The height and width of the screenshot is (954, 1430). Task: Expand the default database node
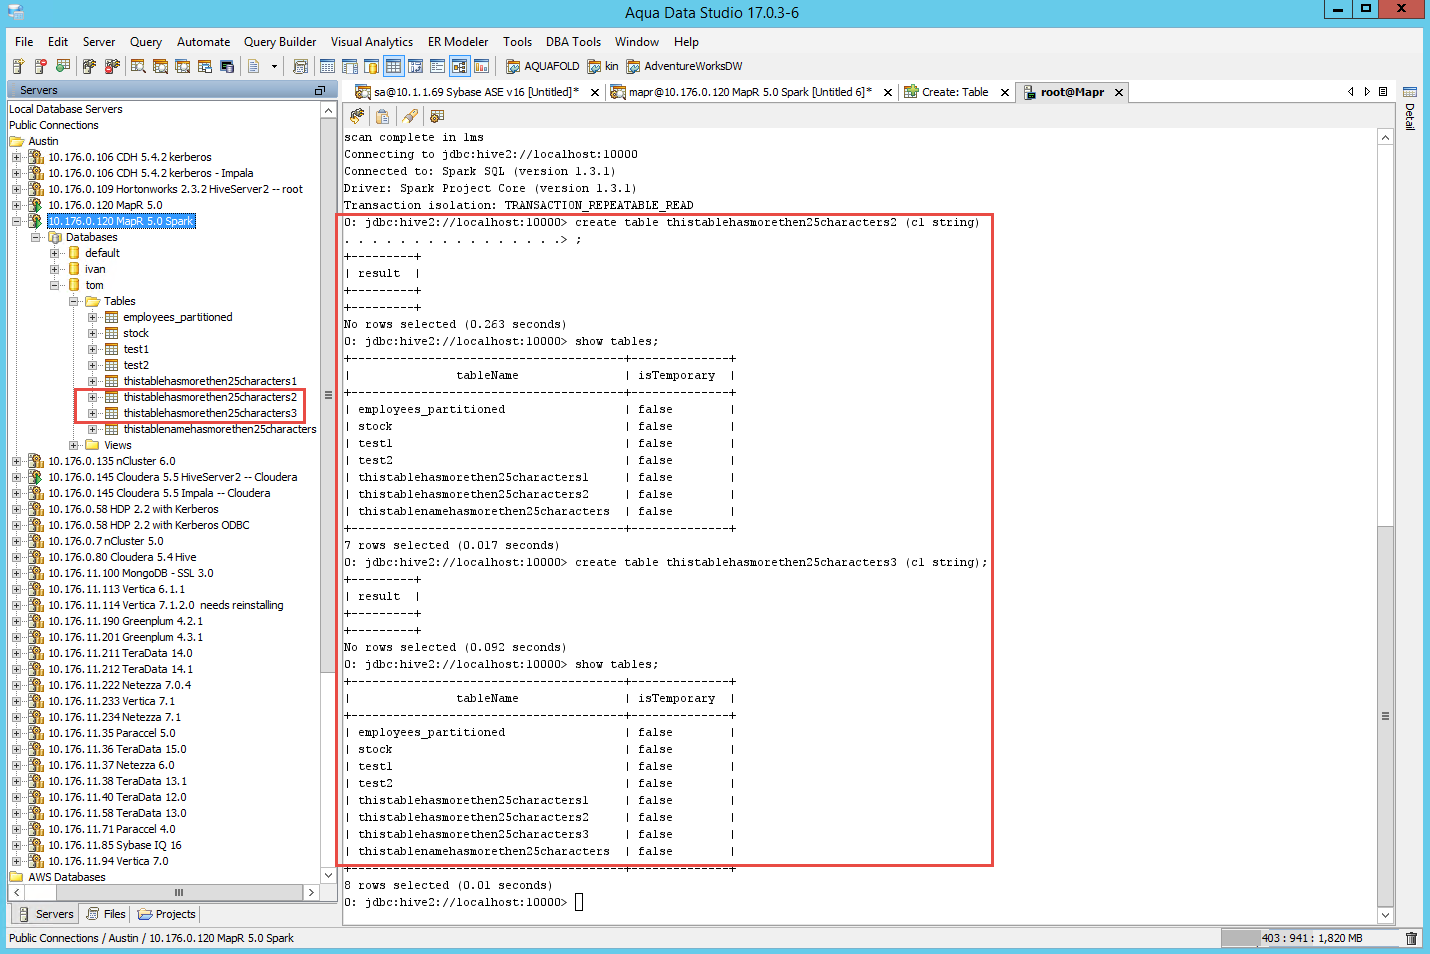click(54, 253)
